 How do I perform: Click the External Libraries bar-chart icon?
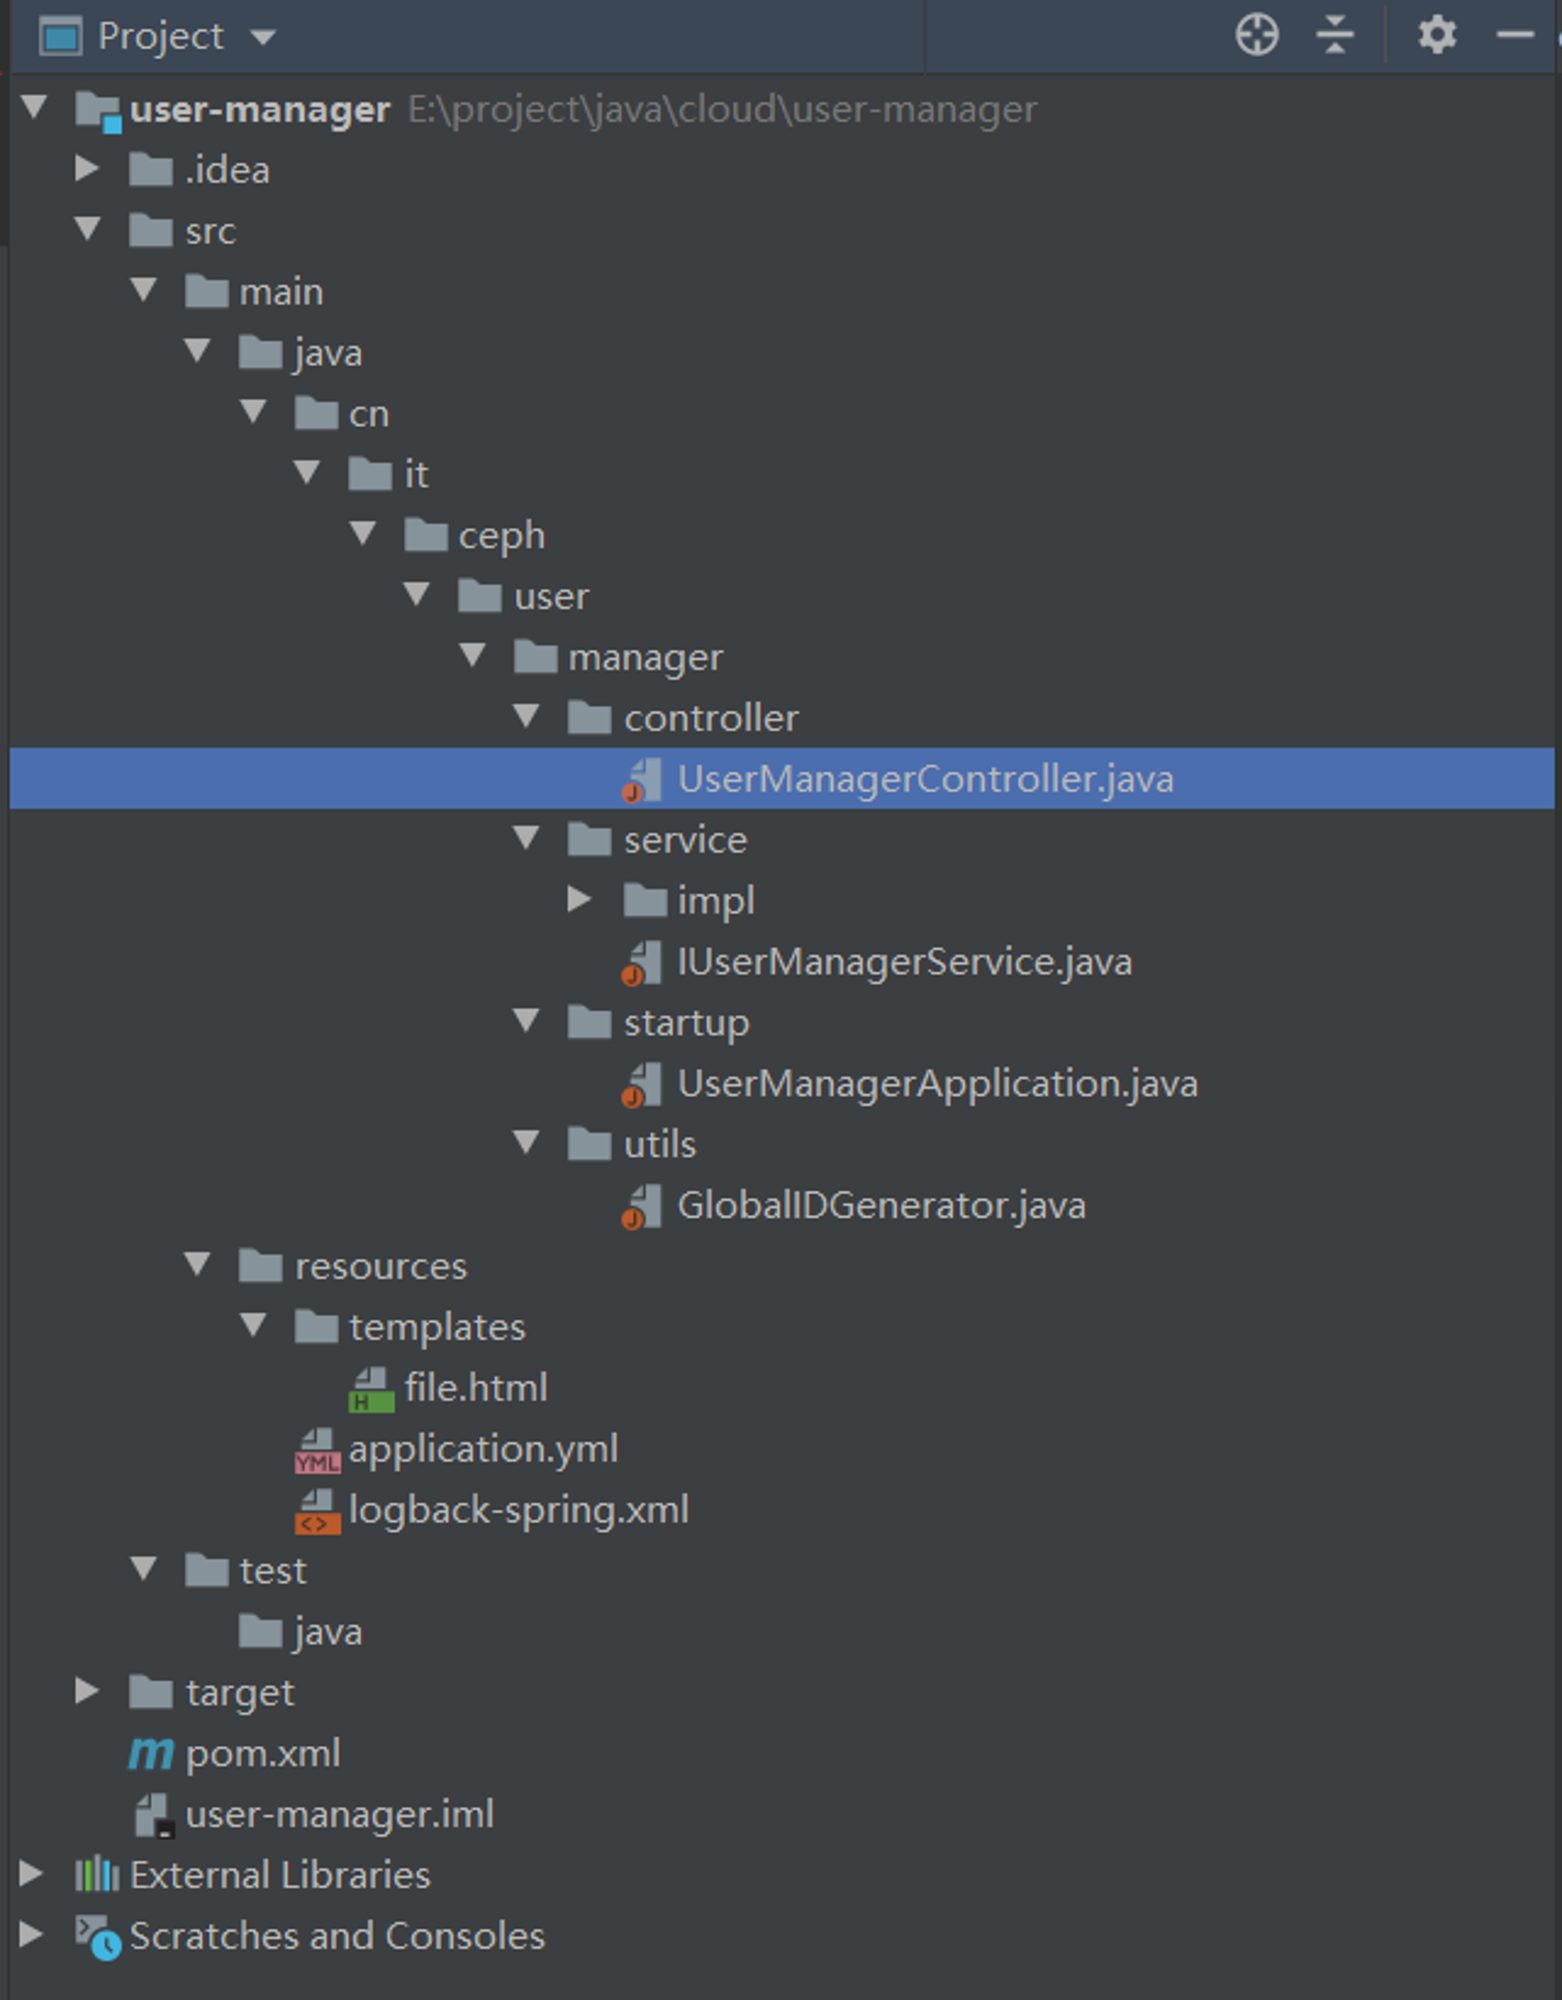coord(97,1875)
